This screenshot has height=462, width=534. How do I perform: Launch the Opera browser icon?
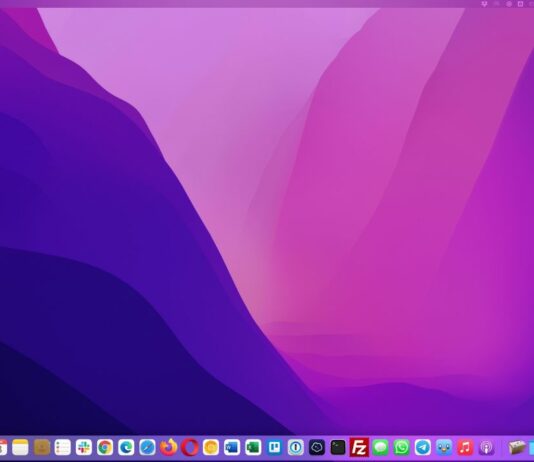coord(190,447)
